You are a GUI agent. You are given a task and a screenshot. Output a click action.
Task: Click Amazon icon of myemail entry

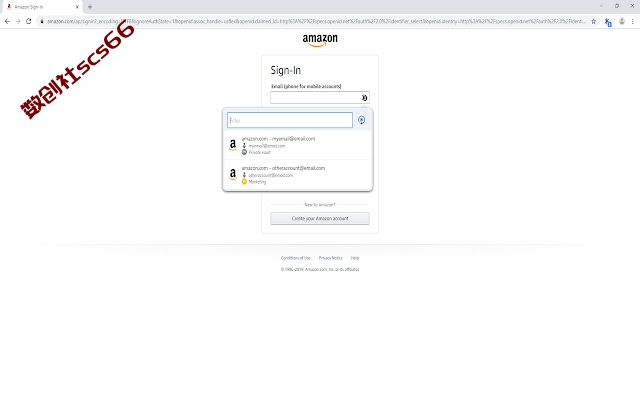[233, 145]
